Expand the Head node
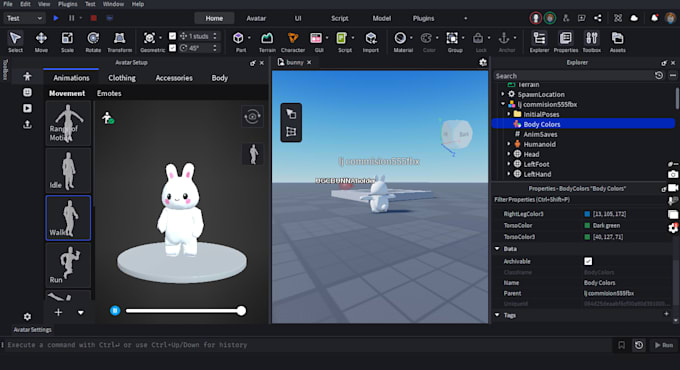The width and height of the screenshot is (680, 370). [509, 154]
